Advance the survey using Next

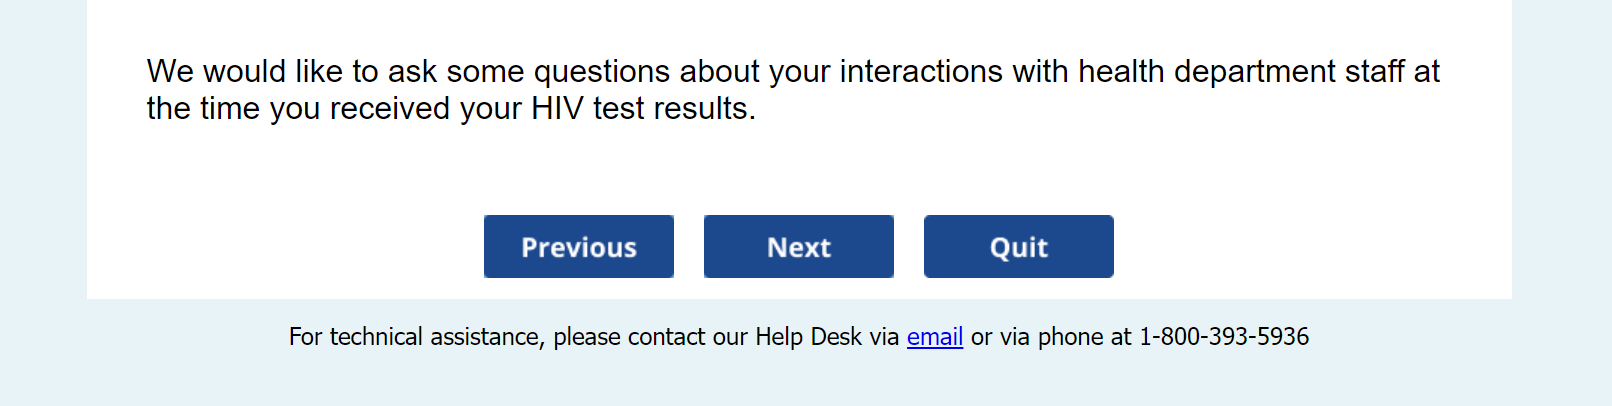point(798,247)
